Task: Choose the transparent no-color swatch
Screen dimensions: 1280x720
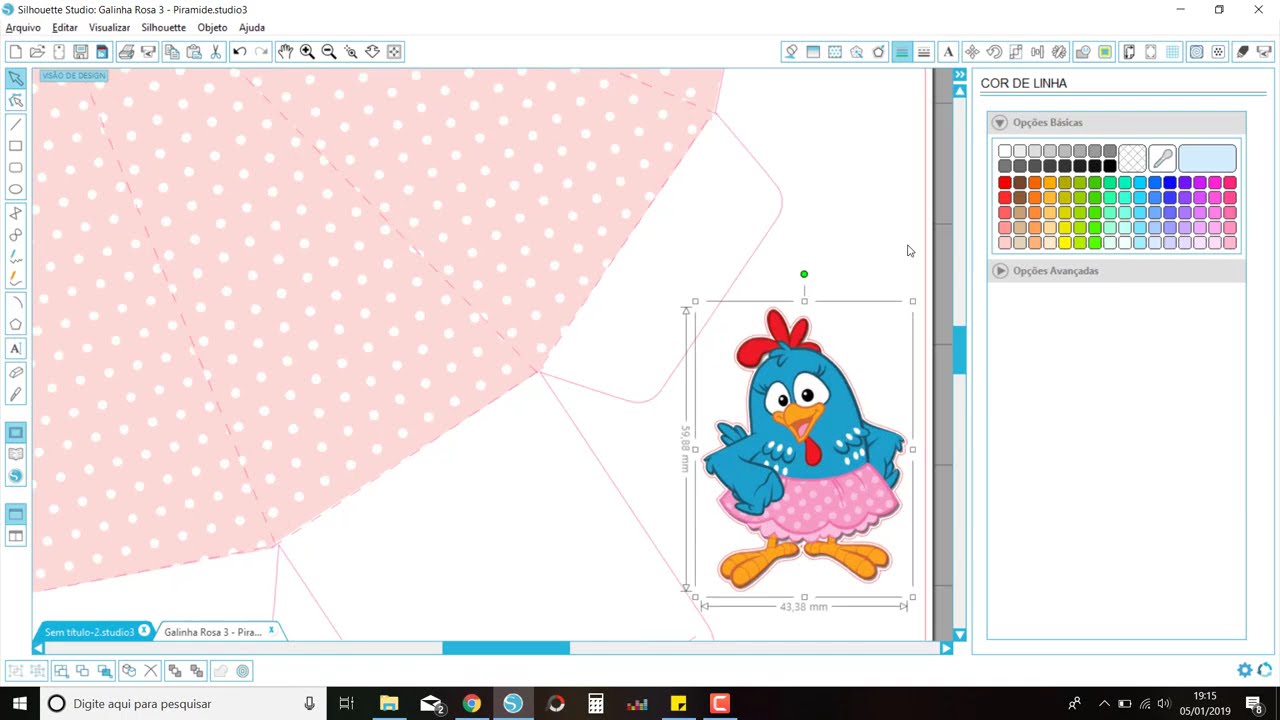Action: (1132, 158)
